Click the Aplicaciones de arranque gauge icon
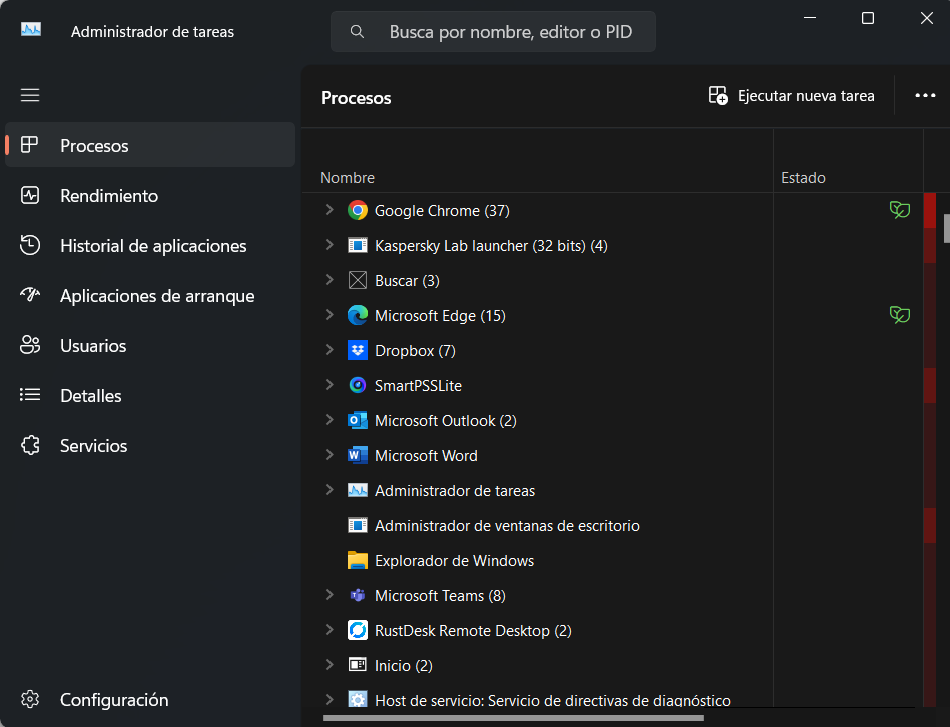Viewport: 950px width, 727px height. (x=30, y=295)
